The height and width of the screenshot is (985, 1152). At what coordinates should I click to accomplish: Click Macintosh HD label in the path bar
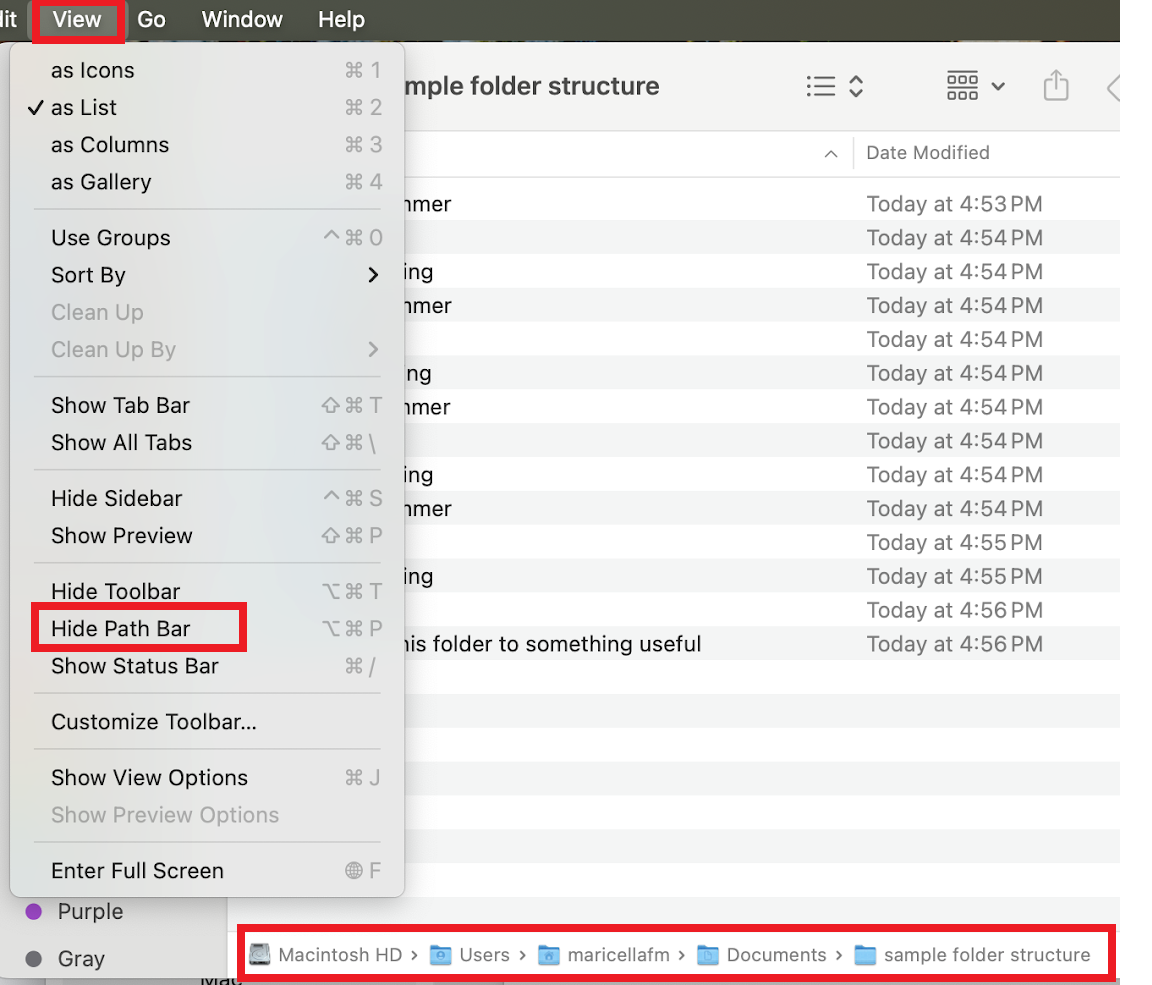(340, 955)
